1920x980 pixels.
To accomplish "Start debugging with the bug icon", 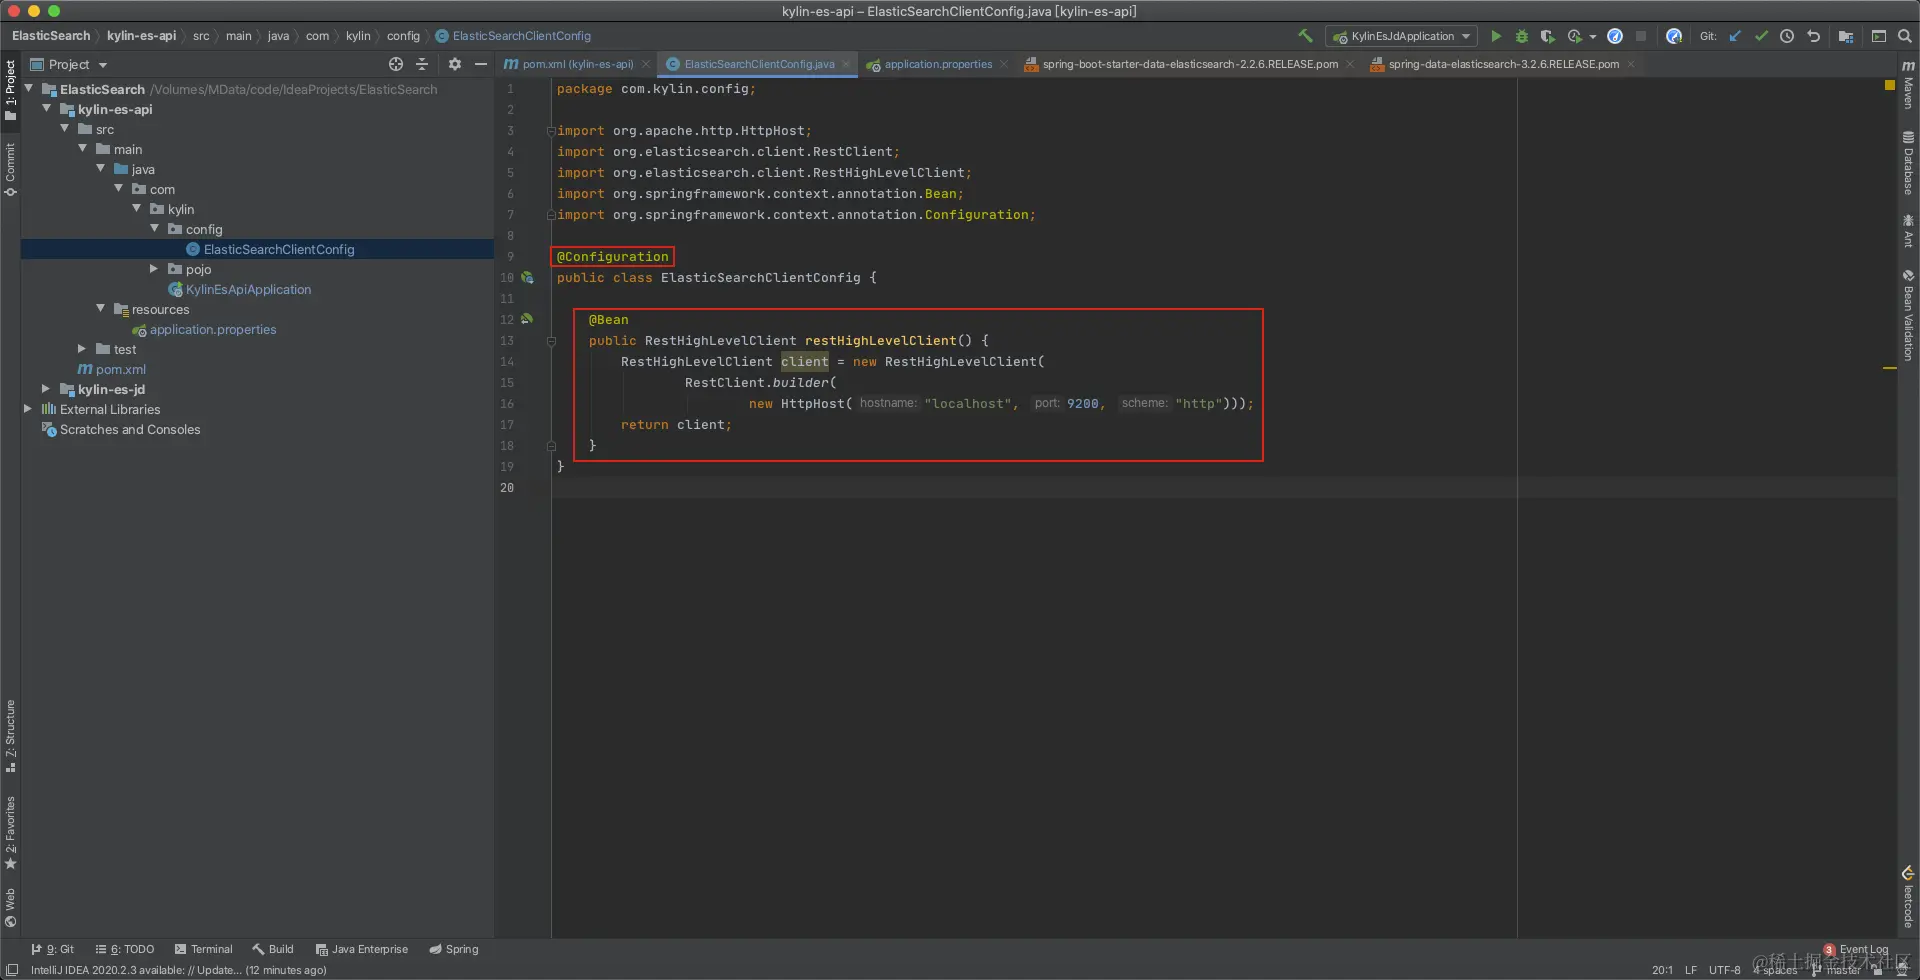I will point(1521,36).
